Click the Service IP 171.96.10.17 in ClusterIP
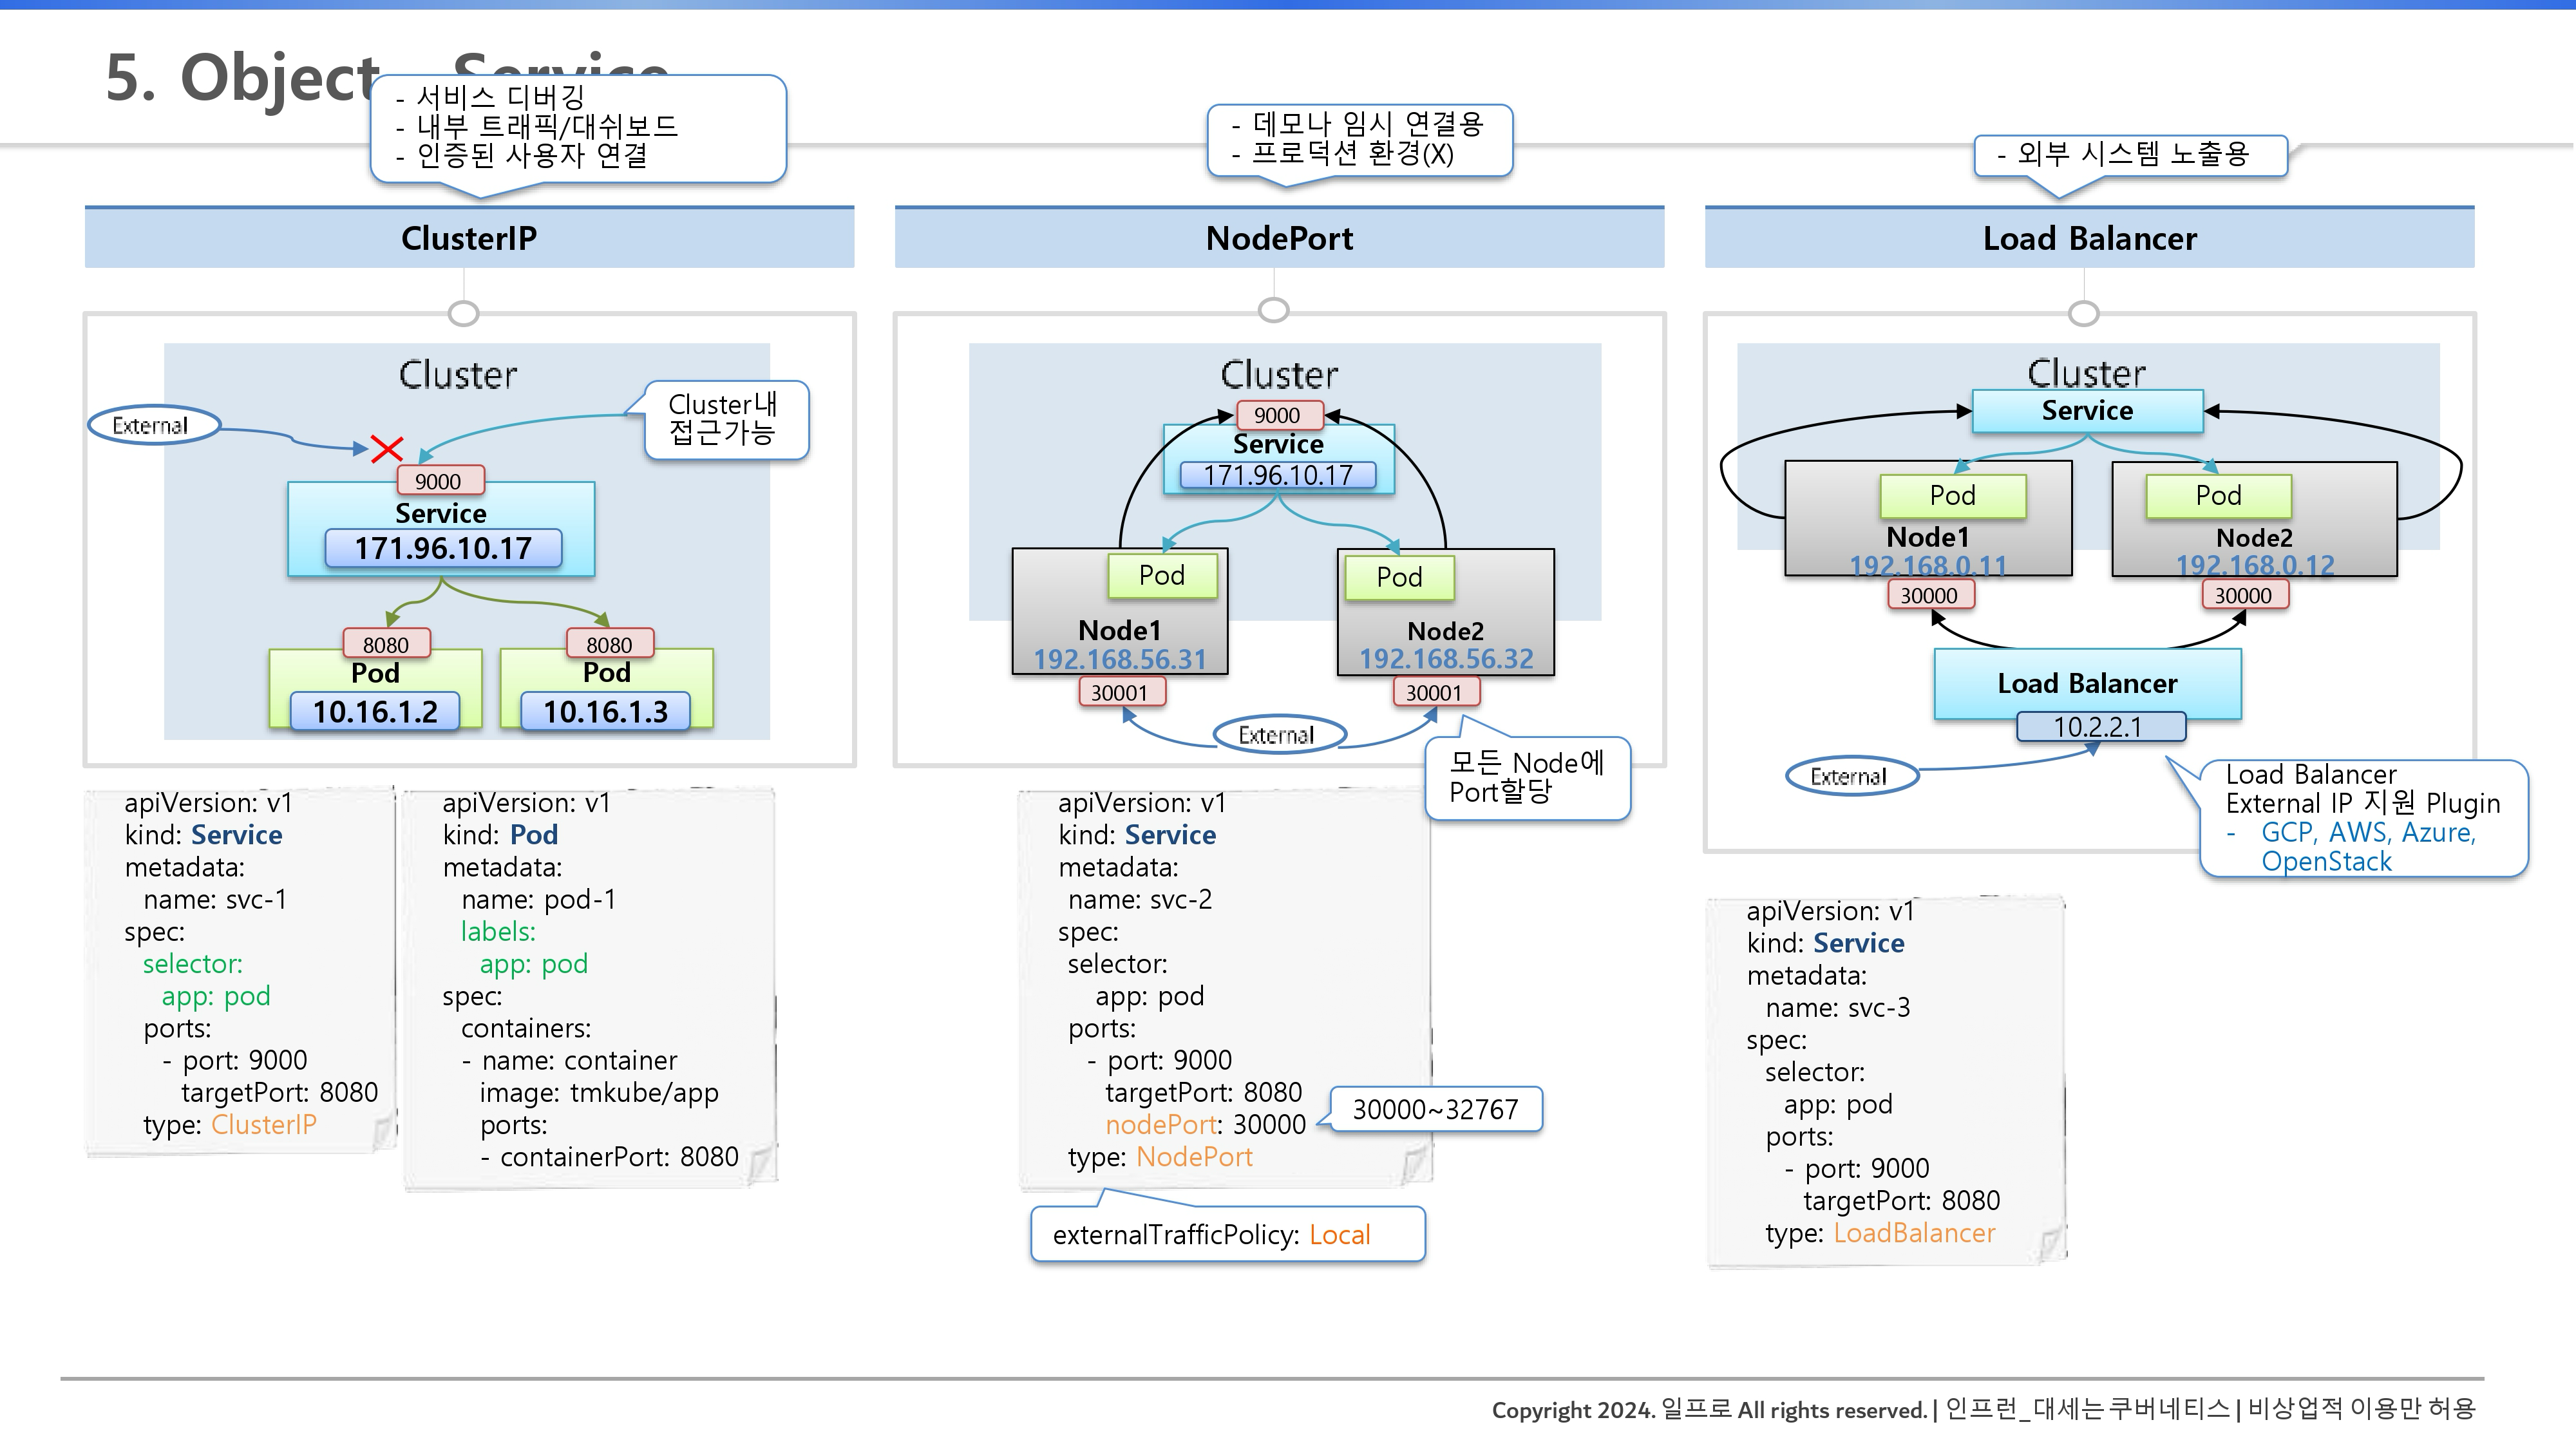The height and width of the screenshot is (1449, 2576). (443, 548)
